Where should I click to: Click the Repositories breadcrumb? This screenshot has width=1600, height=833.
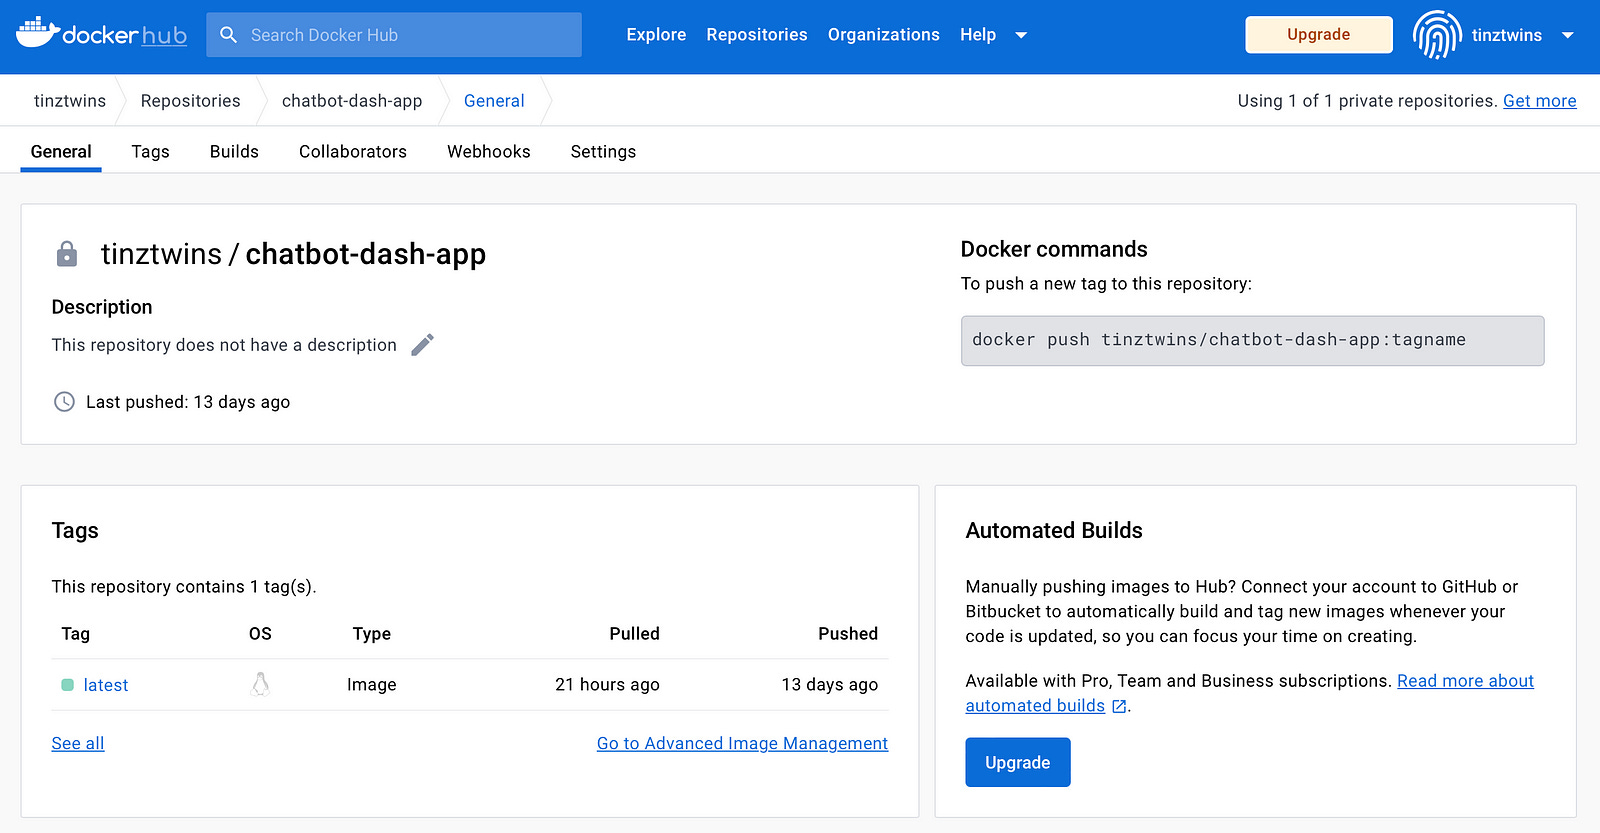(191, 101)
